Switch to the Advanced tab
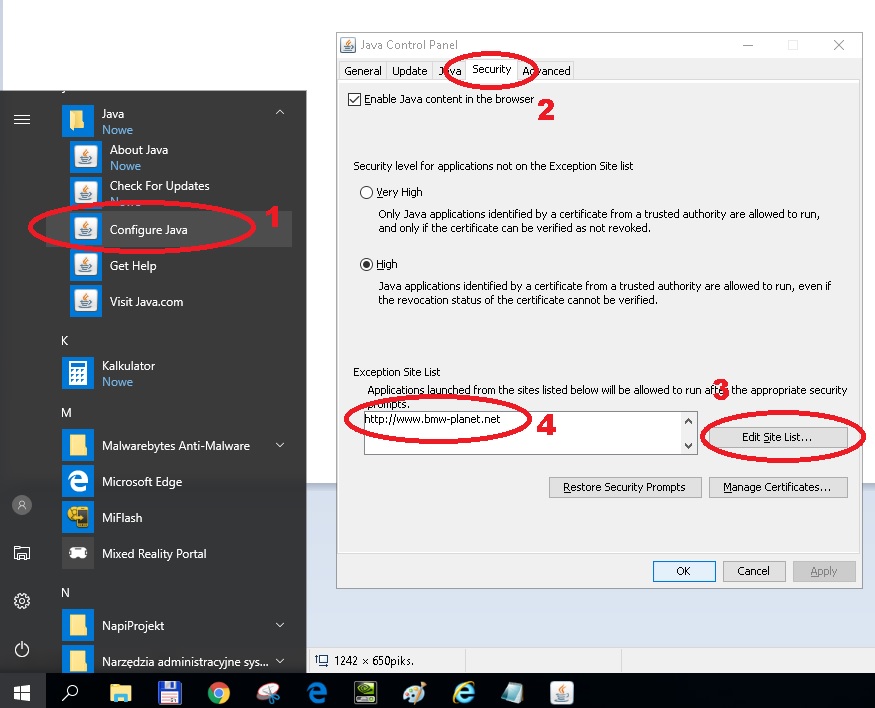 pyautogui.click(x=547, y=71)
